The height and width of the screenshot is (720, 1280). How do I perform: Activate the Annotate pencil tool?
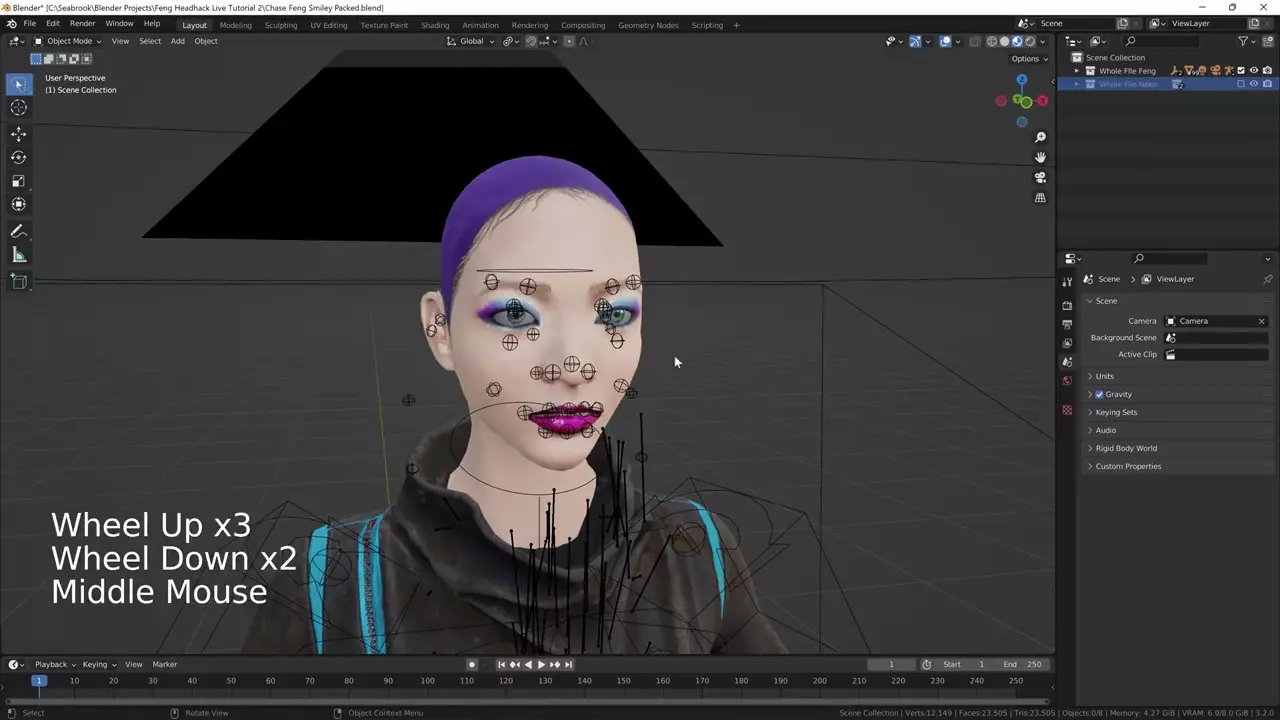(x=18, y=231)
